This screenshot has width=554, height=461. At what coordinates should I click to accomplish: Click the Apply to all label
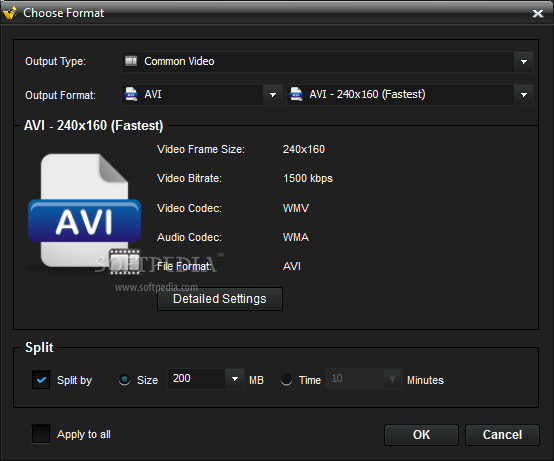[84, 434]
